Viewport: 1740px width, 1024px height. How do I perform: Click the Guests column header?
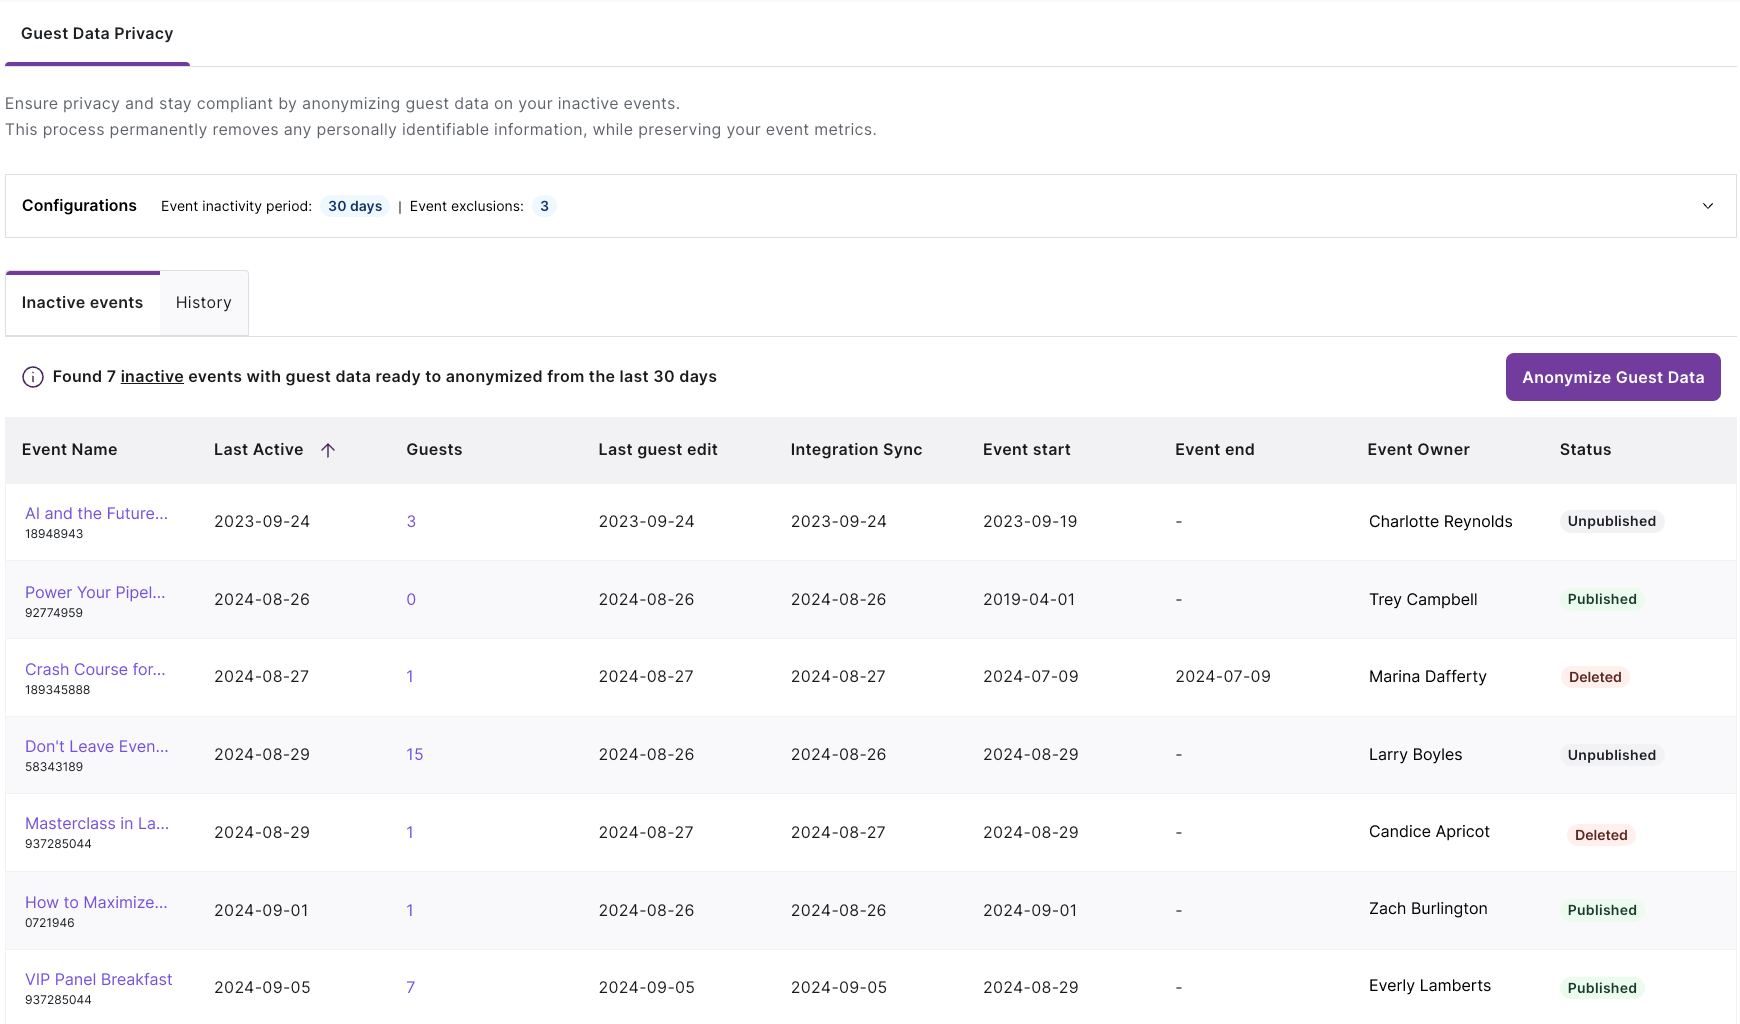(434, 450)
